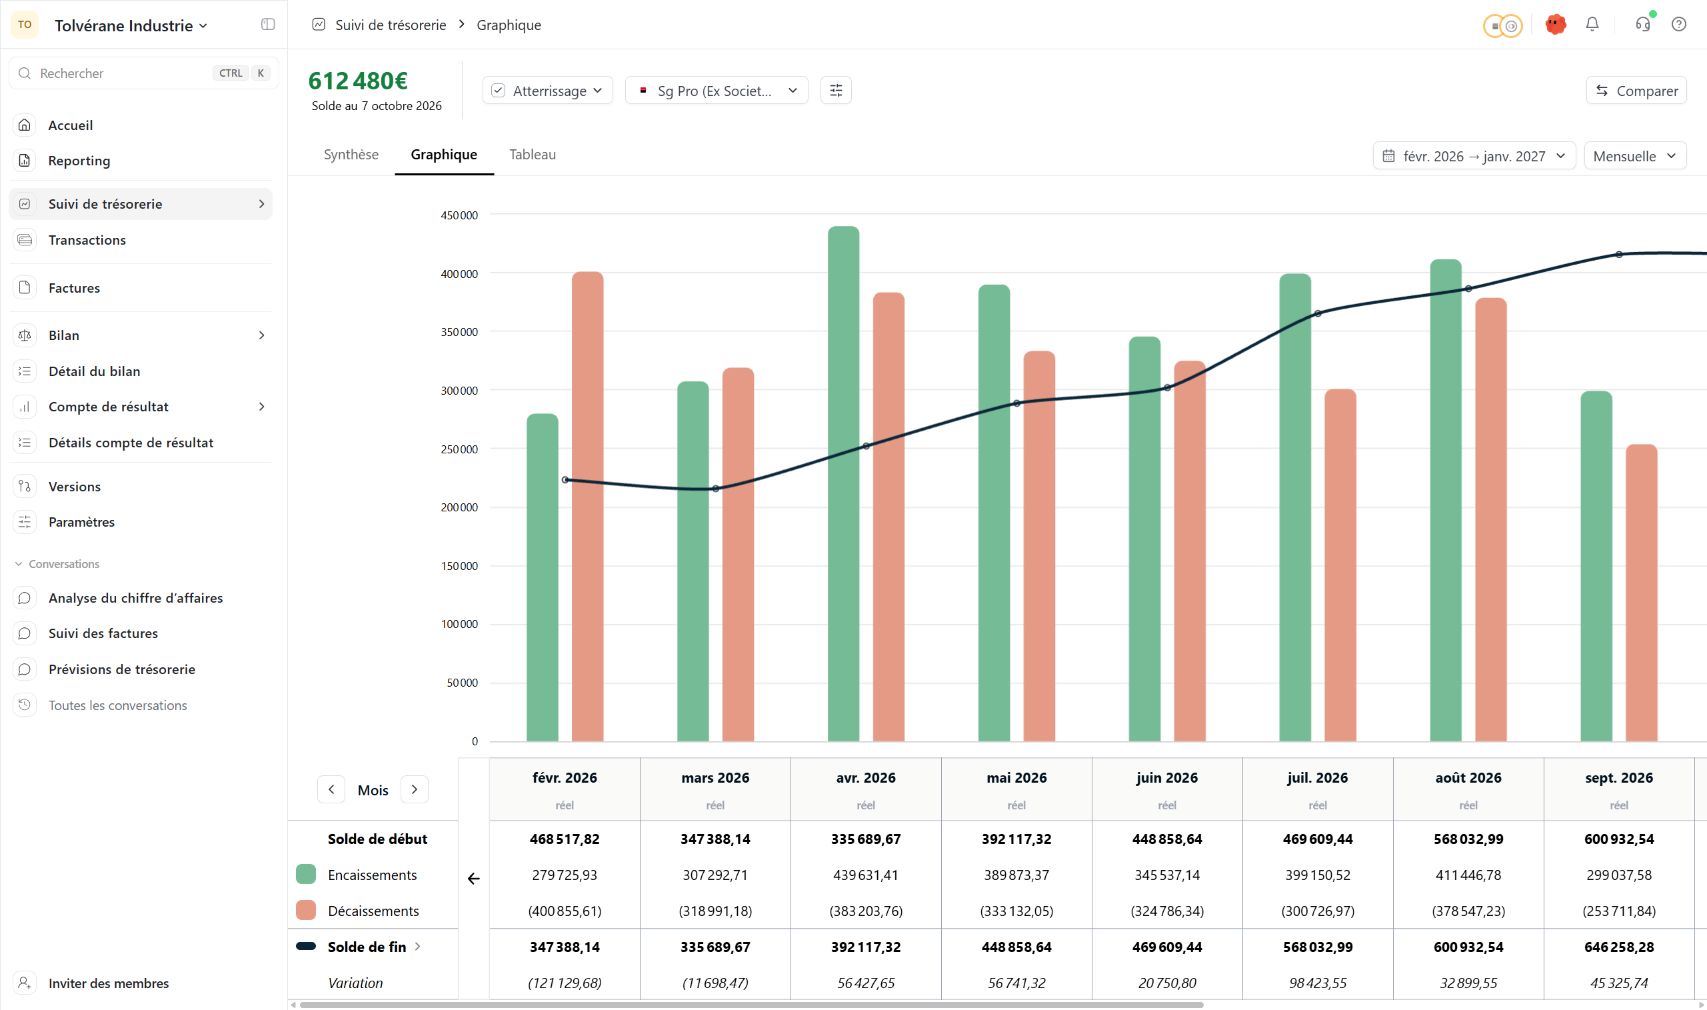Open the Mensuelle periodicity dropdown
Image resolution: width=1707 pixels, height=1010 pixels.
[1635, 156]
